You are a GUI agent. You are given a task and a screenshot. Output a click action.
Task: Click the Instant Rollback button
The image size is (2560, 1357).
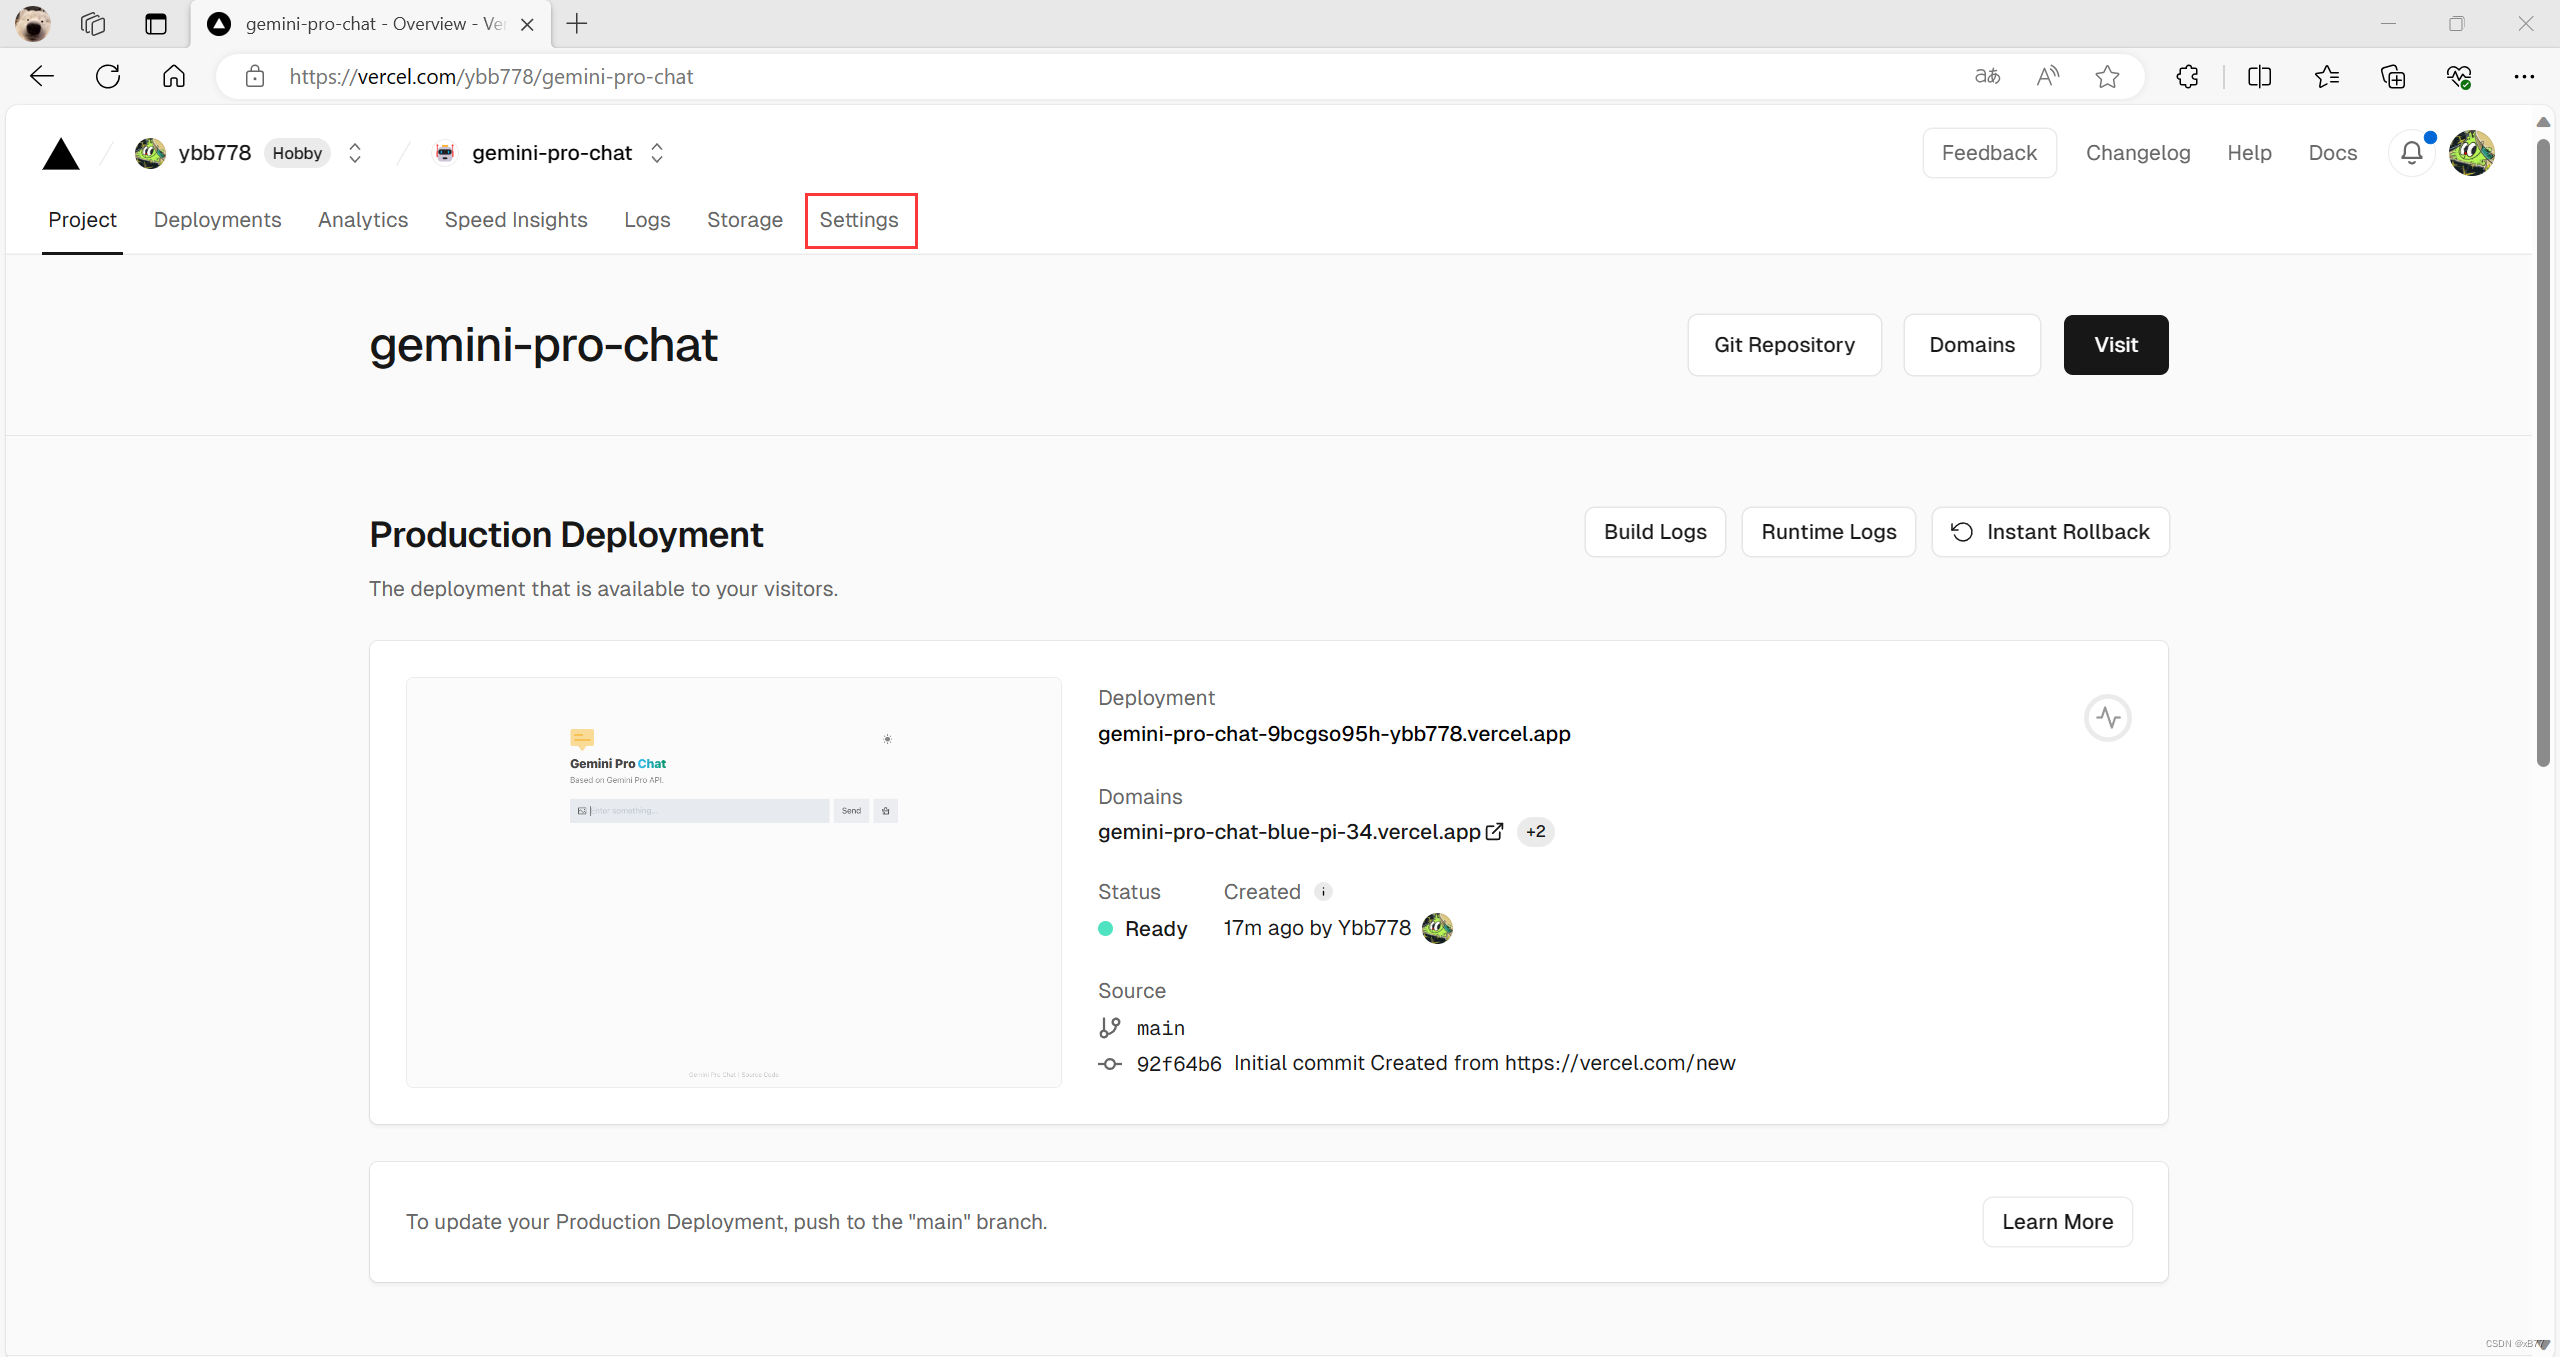[x=2050, y=532]
